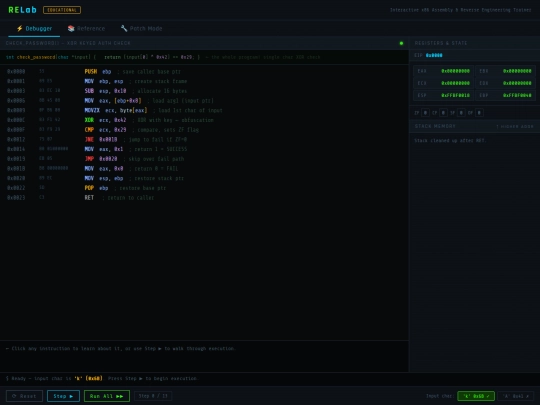Click the EBP register value

[x=517, y=95]
